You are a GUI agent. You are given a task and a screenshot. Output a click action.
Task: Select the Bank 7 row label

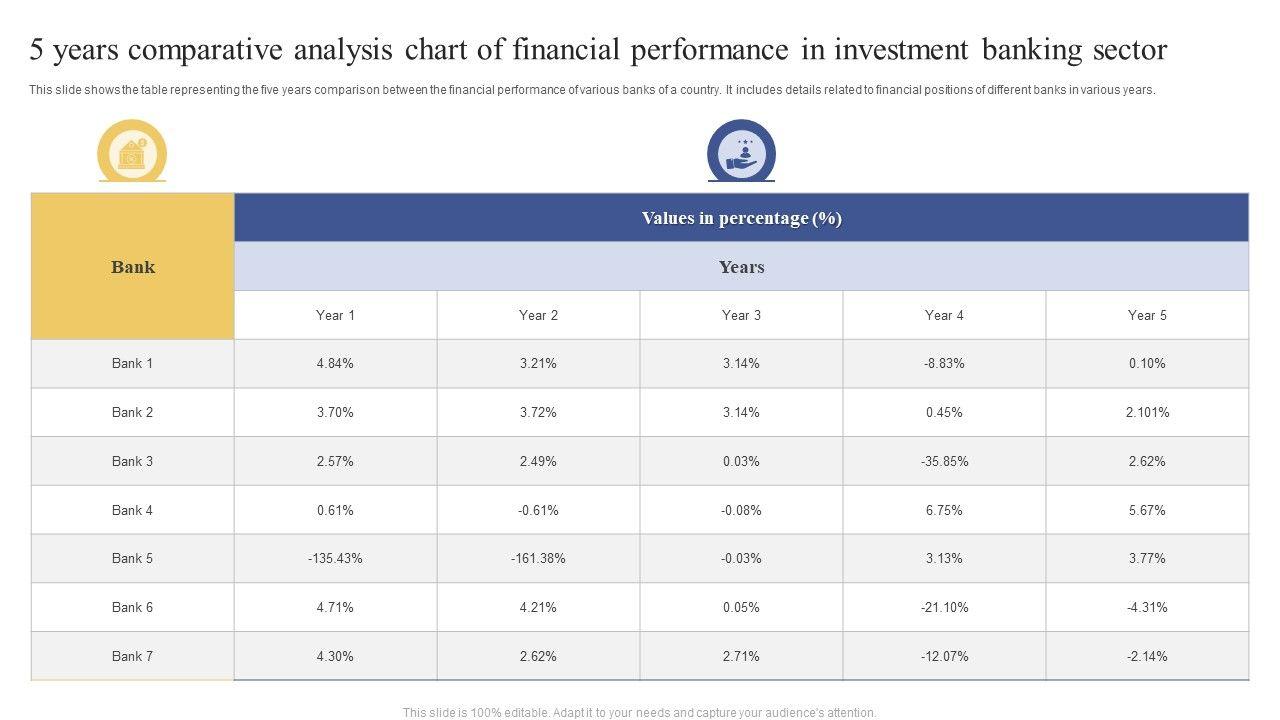[x=133, y=656]
